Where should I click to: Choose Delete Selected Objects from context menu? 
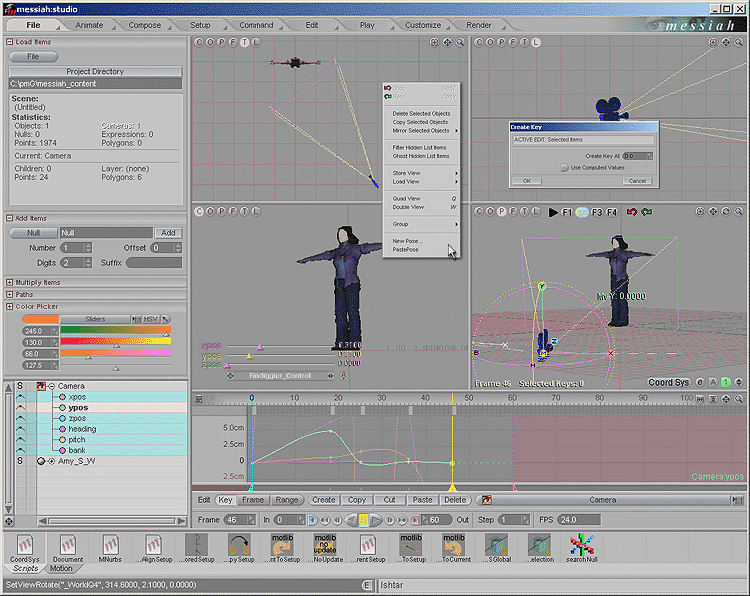point(421,113)
